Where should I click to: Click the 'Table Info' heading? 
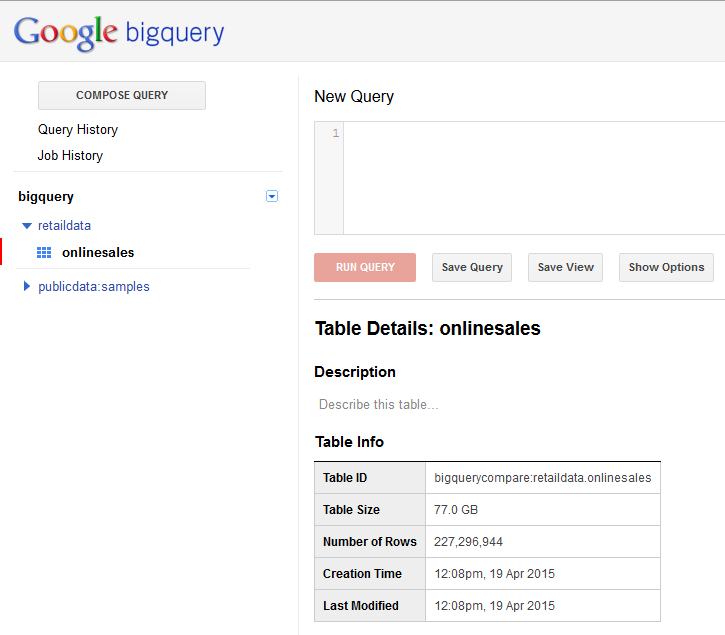(350, 442)
